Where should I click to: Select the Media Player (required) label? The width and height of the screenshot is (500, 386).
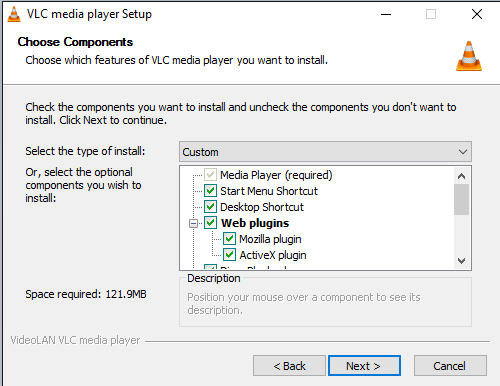click(276, 175)
